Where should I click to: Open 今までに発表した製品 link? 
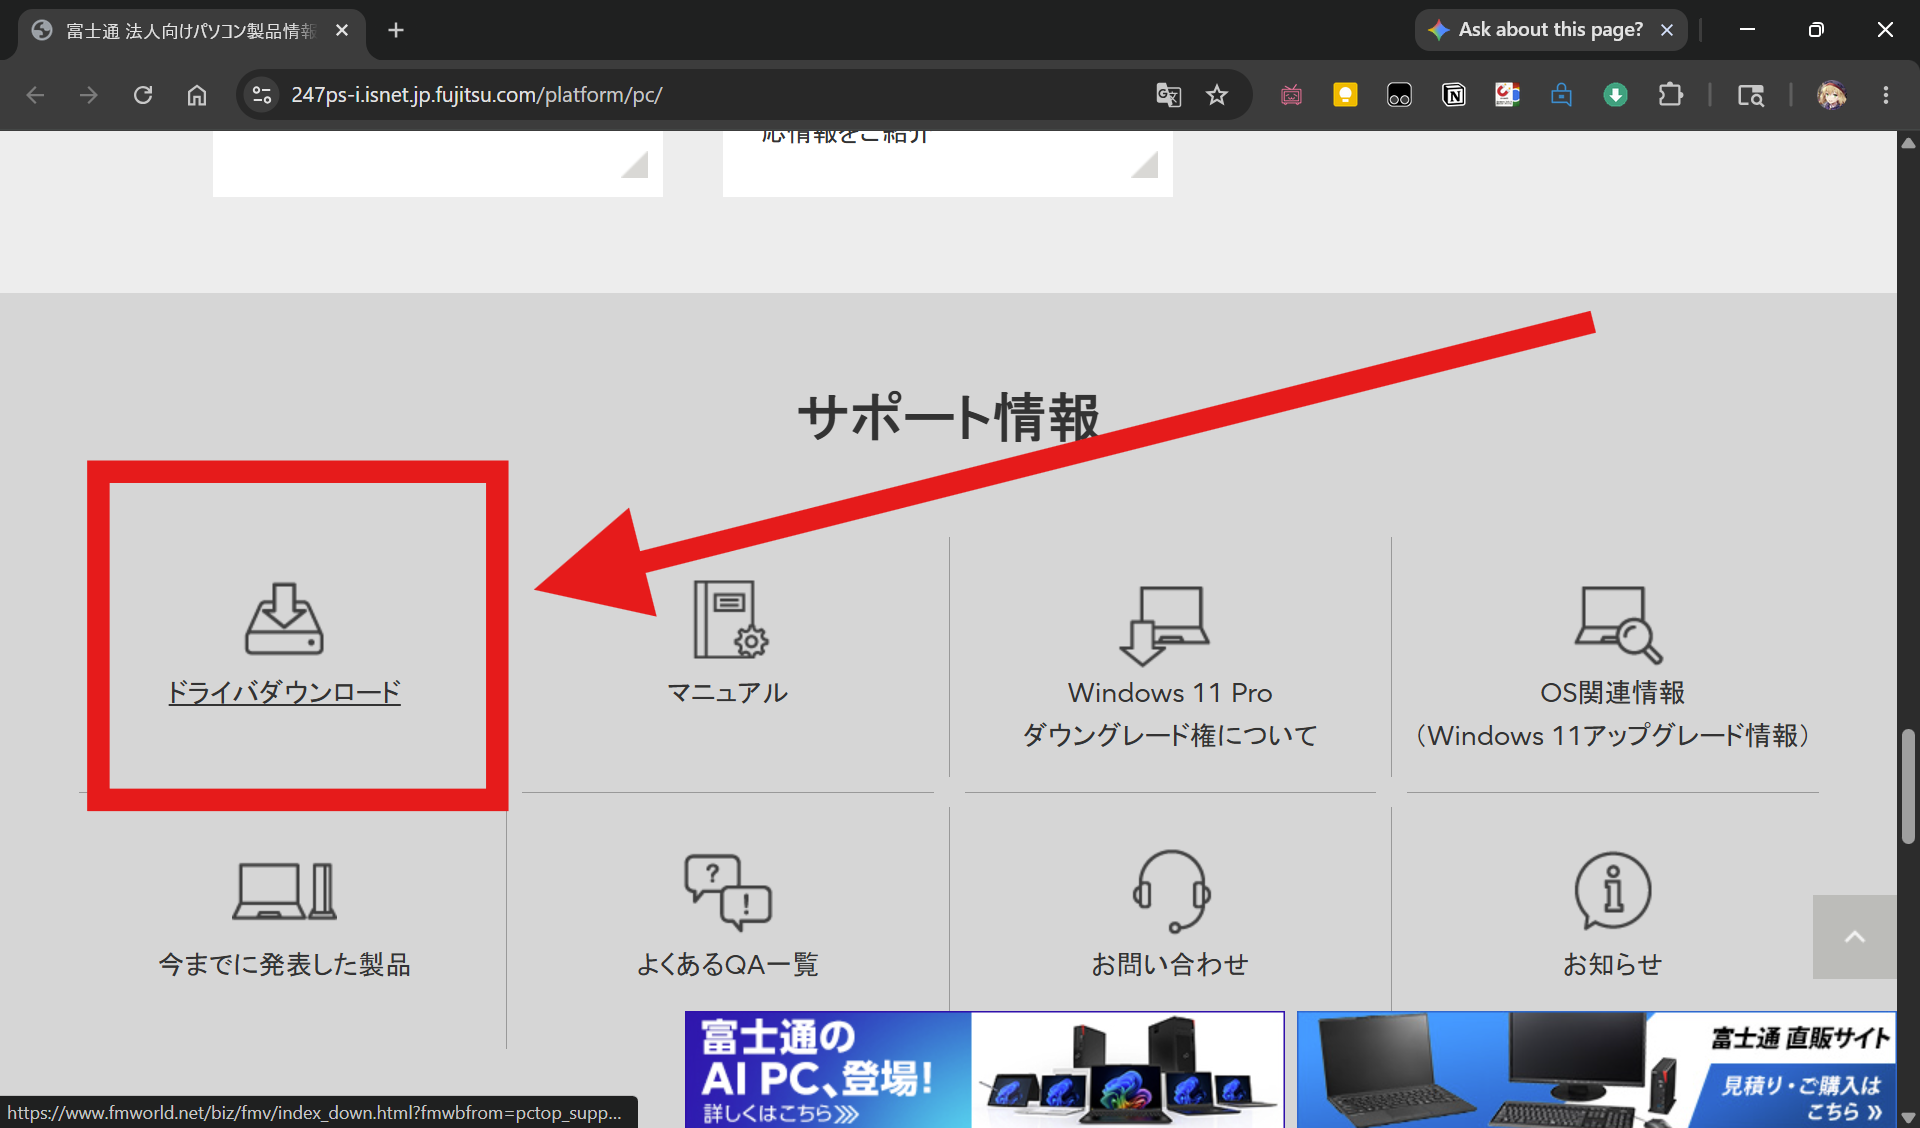tap(284, 964)
